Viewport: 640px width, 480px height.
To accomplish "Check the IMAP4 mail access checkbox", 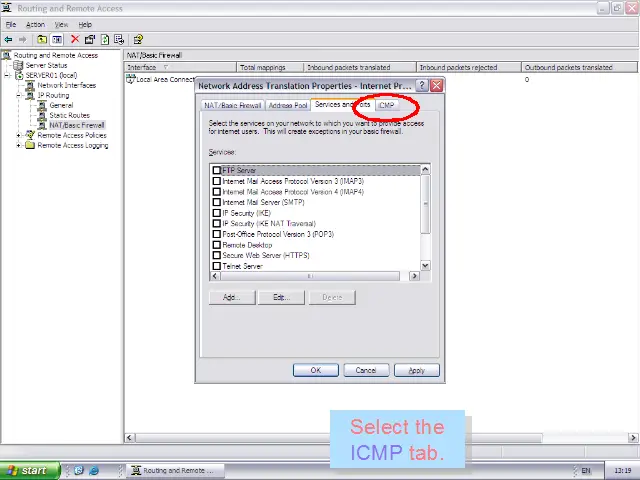I will (x=217, y=191).
